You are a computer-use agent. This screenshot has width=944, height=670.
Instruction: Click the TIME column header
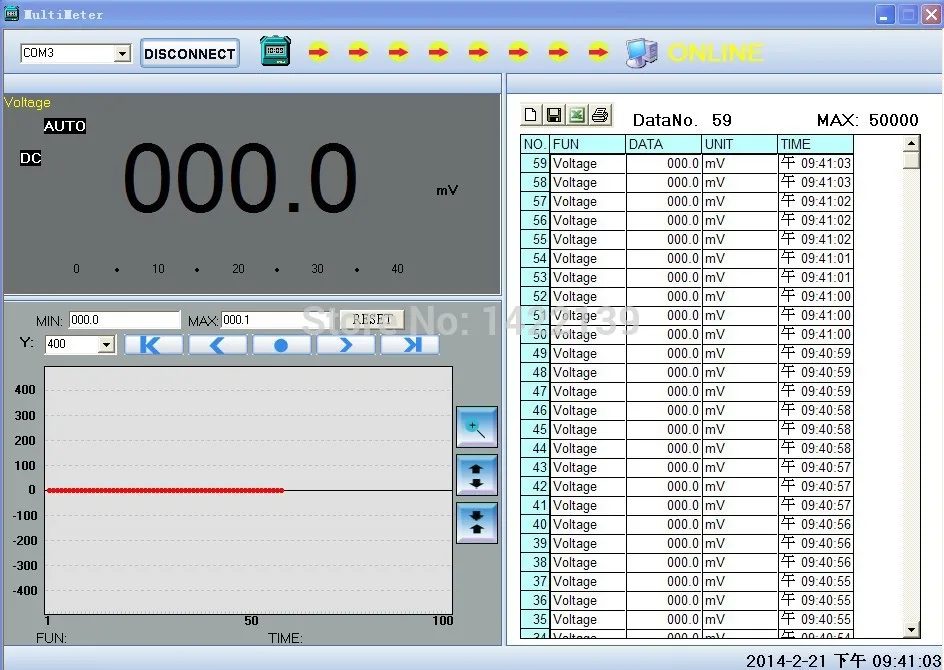point(815,144)
